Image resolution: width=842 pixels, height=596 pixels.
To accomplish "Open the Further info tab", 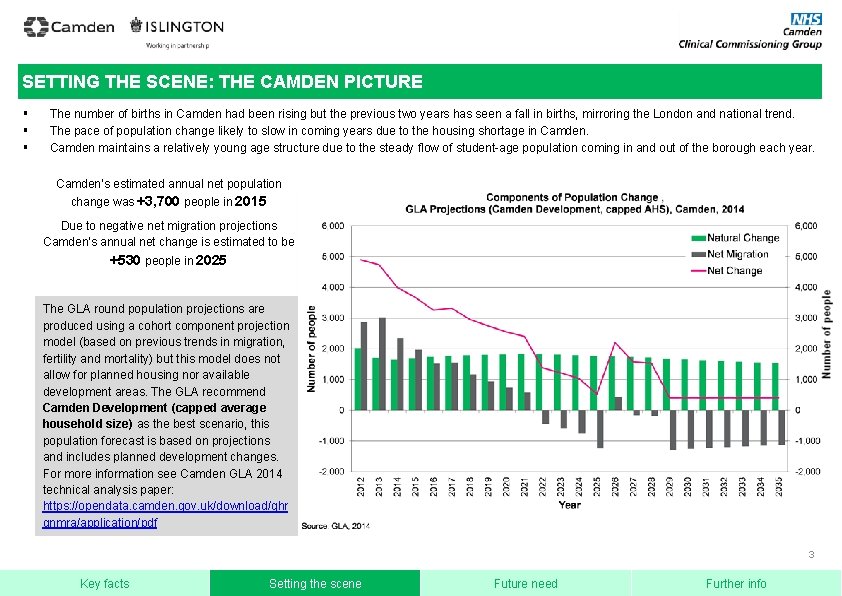I will click(736, 583).
